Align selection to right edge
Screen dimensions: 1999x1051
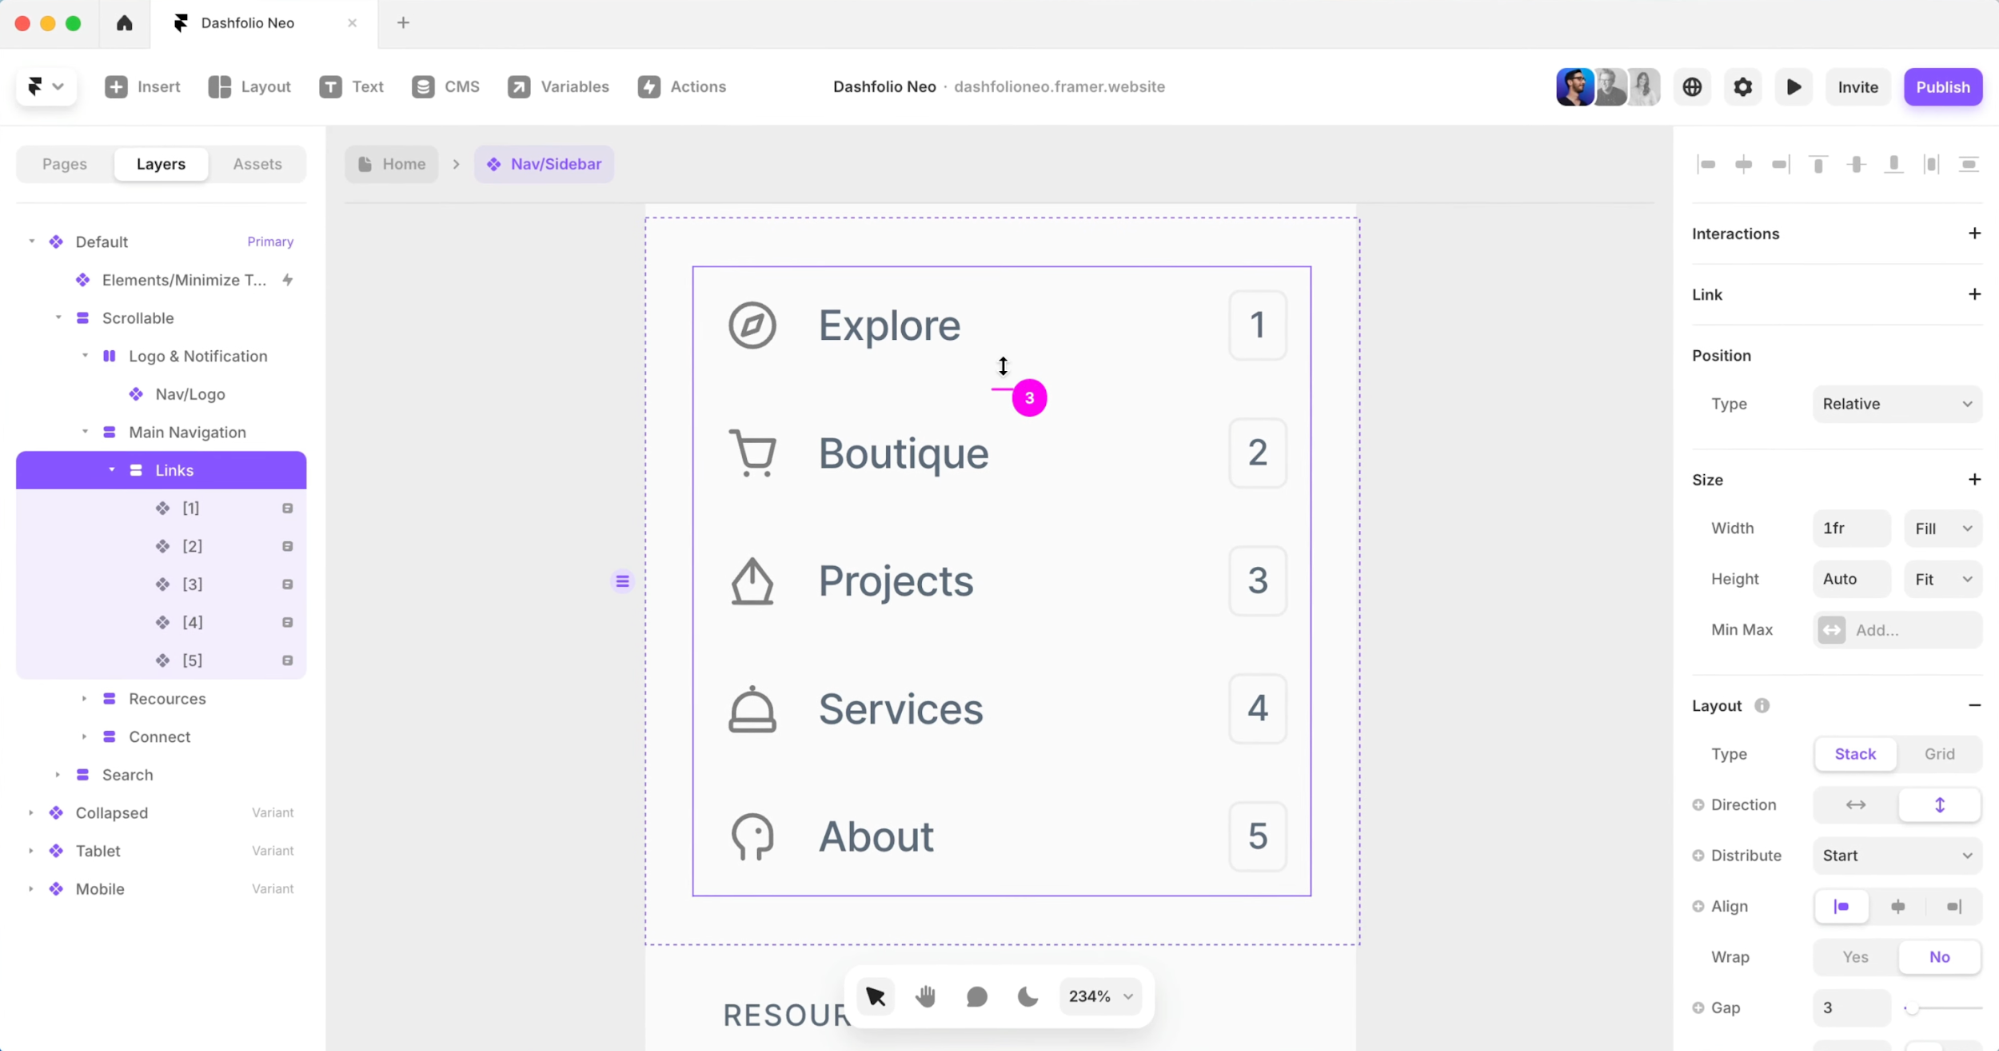pos(1781,164)
